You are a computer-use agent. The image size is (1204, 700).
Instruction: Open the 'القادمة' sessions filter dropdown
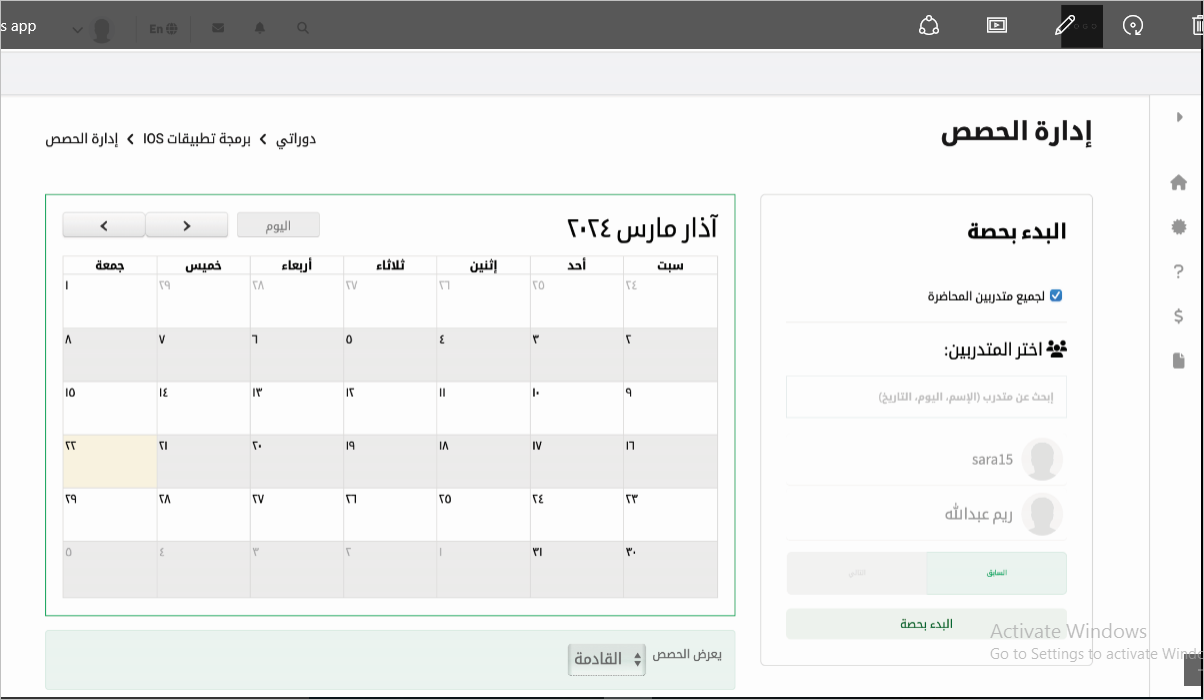point(607,659)
